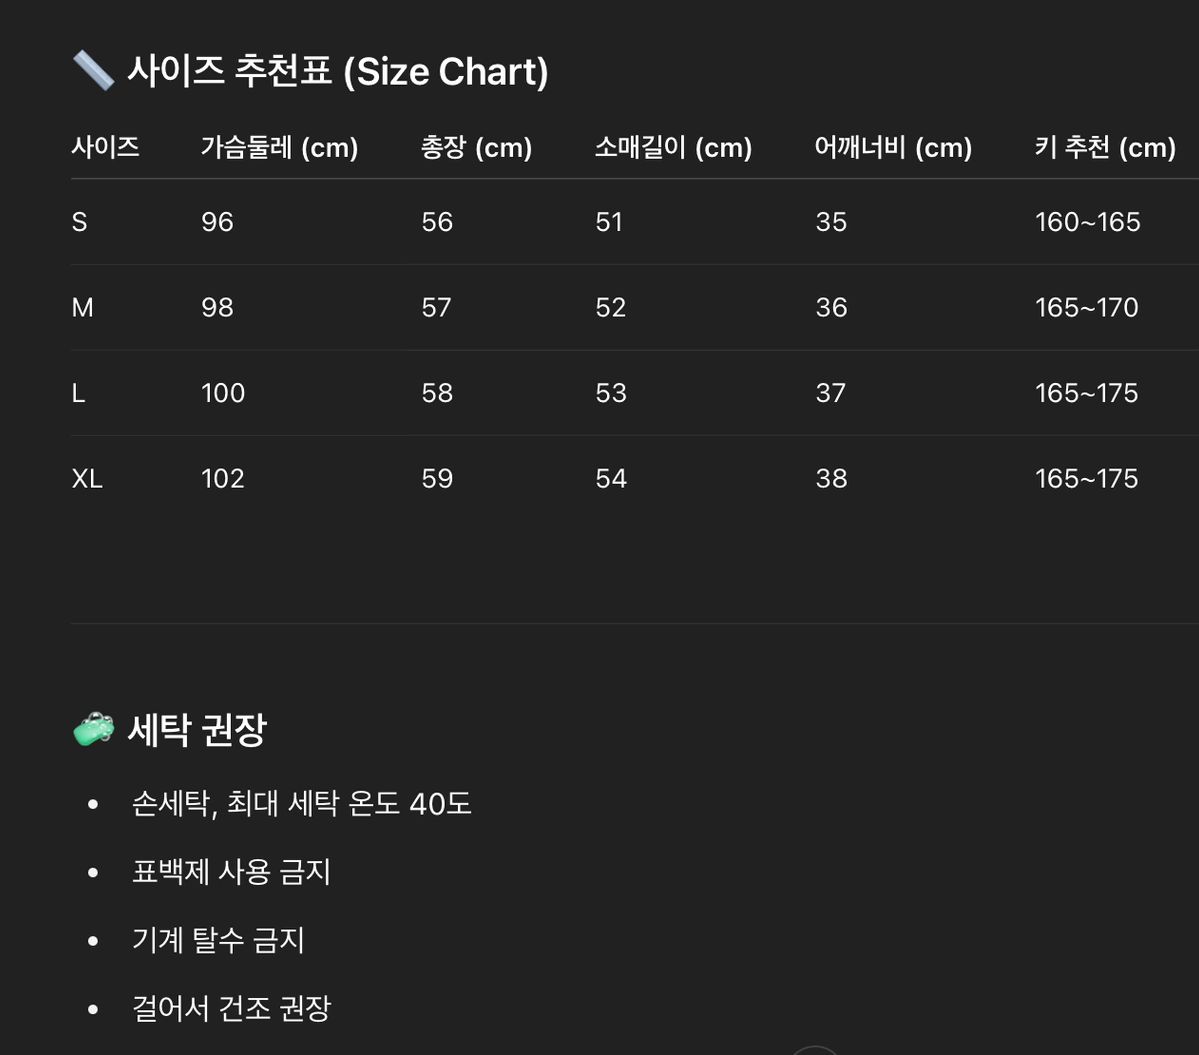Click the 기계 탈수 금지 bullet text
The image size is (1199, 1055).
coord(218,940)
